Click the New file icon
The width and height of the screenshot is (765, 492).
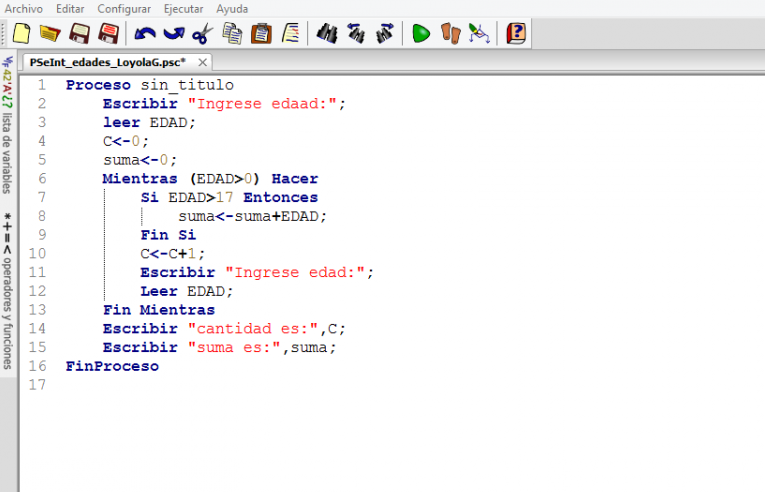tap(21, 34)
